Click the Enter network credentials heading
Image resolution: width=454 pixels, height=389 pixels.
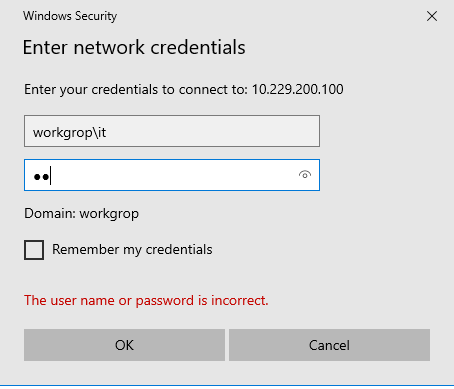tap(134, 47)
